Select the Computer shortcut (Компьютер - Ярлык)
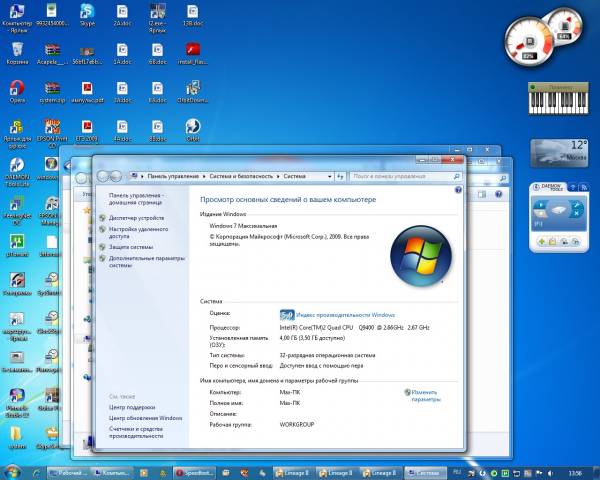 [17, 18]
